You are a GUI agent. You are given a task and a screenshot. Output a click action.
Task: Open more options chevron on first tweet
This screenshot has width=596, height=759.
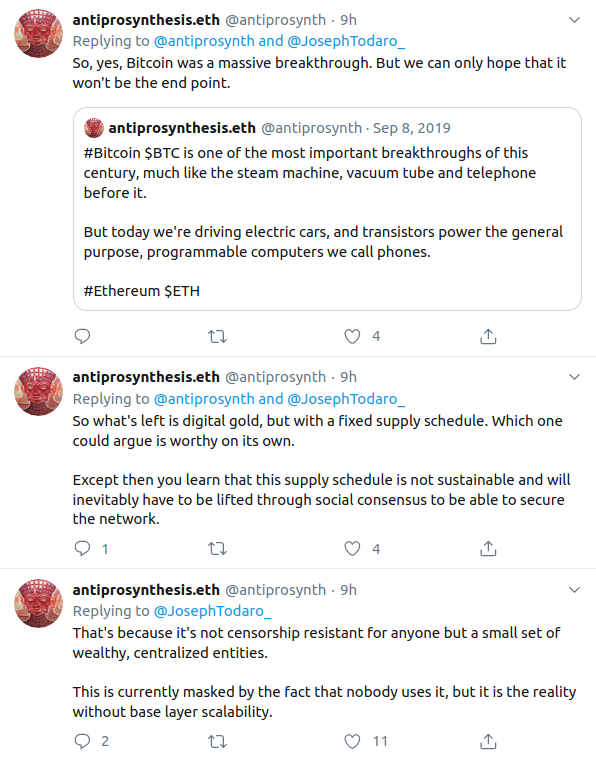pos(574,20)
